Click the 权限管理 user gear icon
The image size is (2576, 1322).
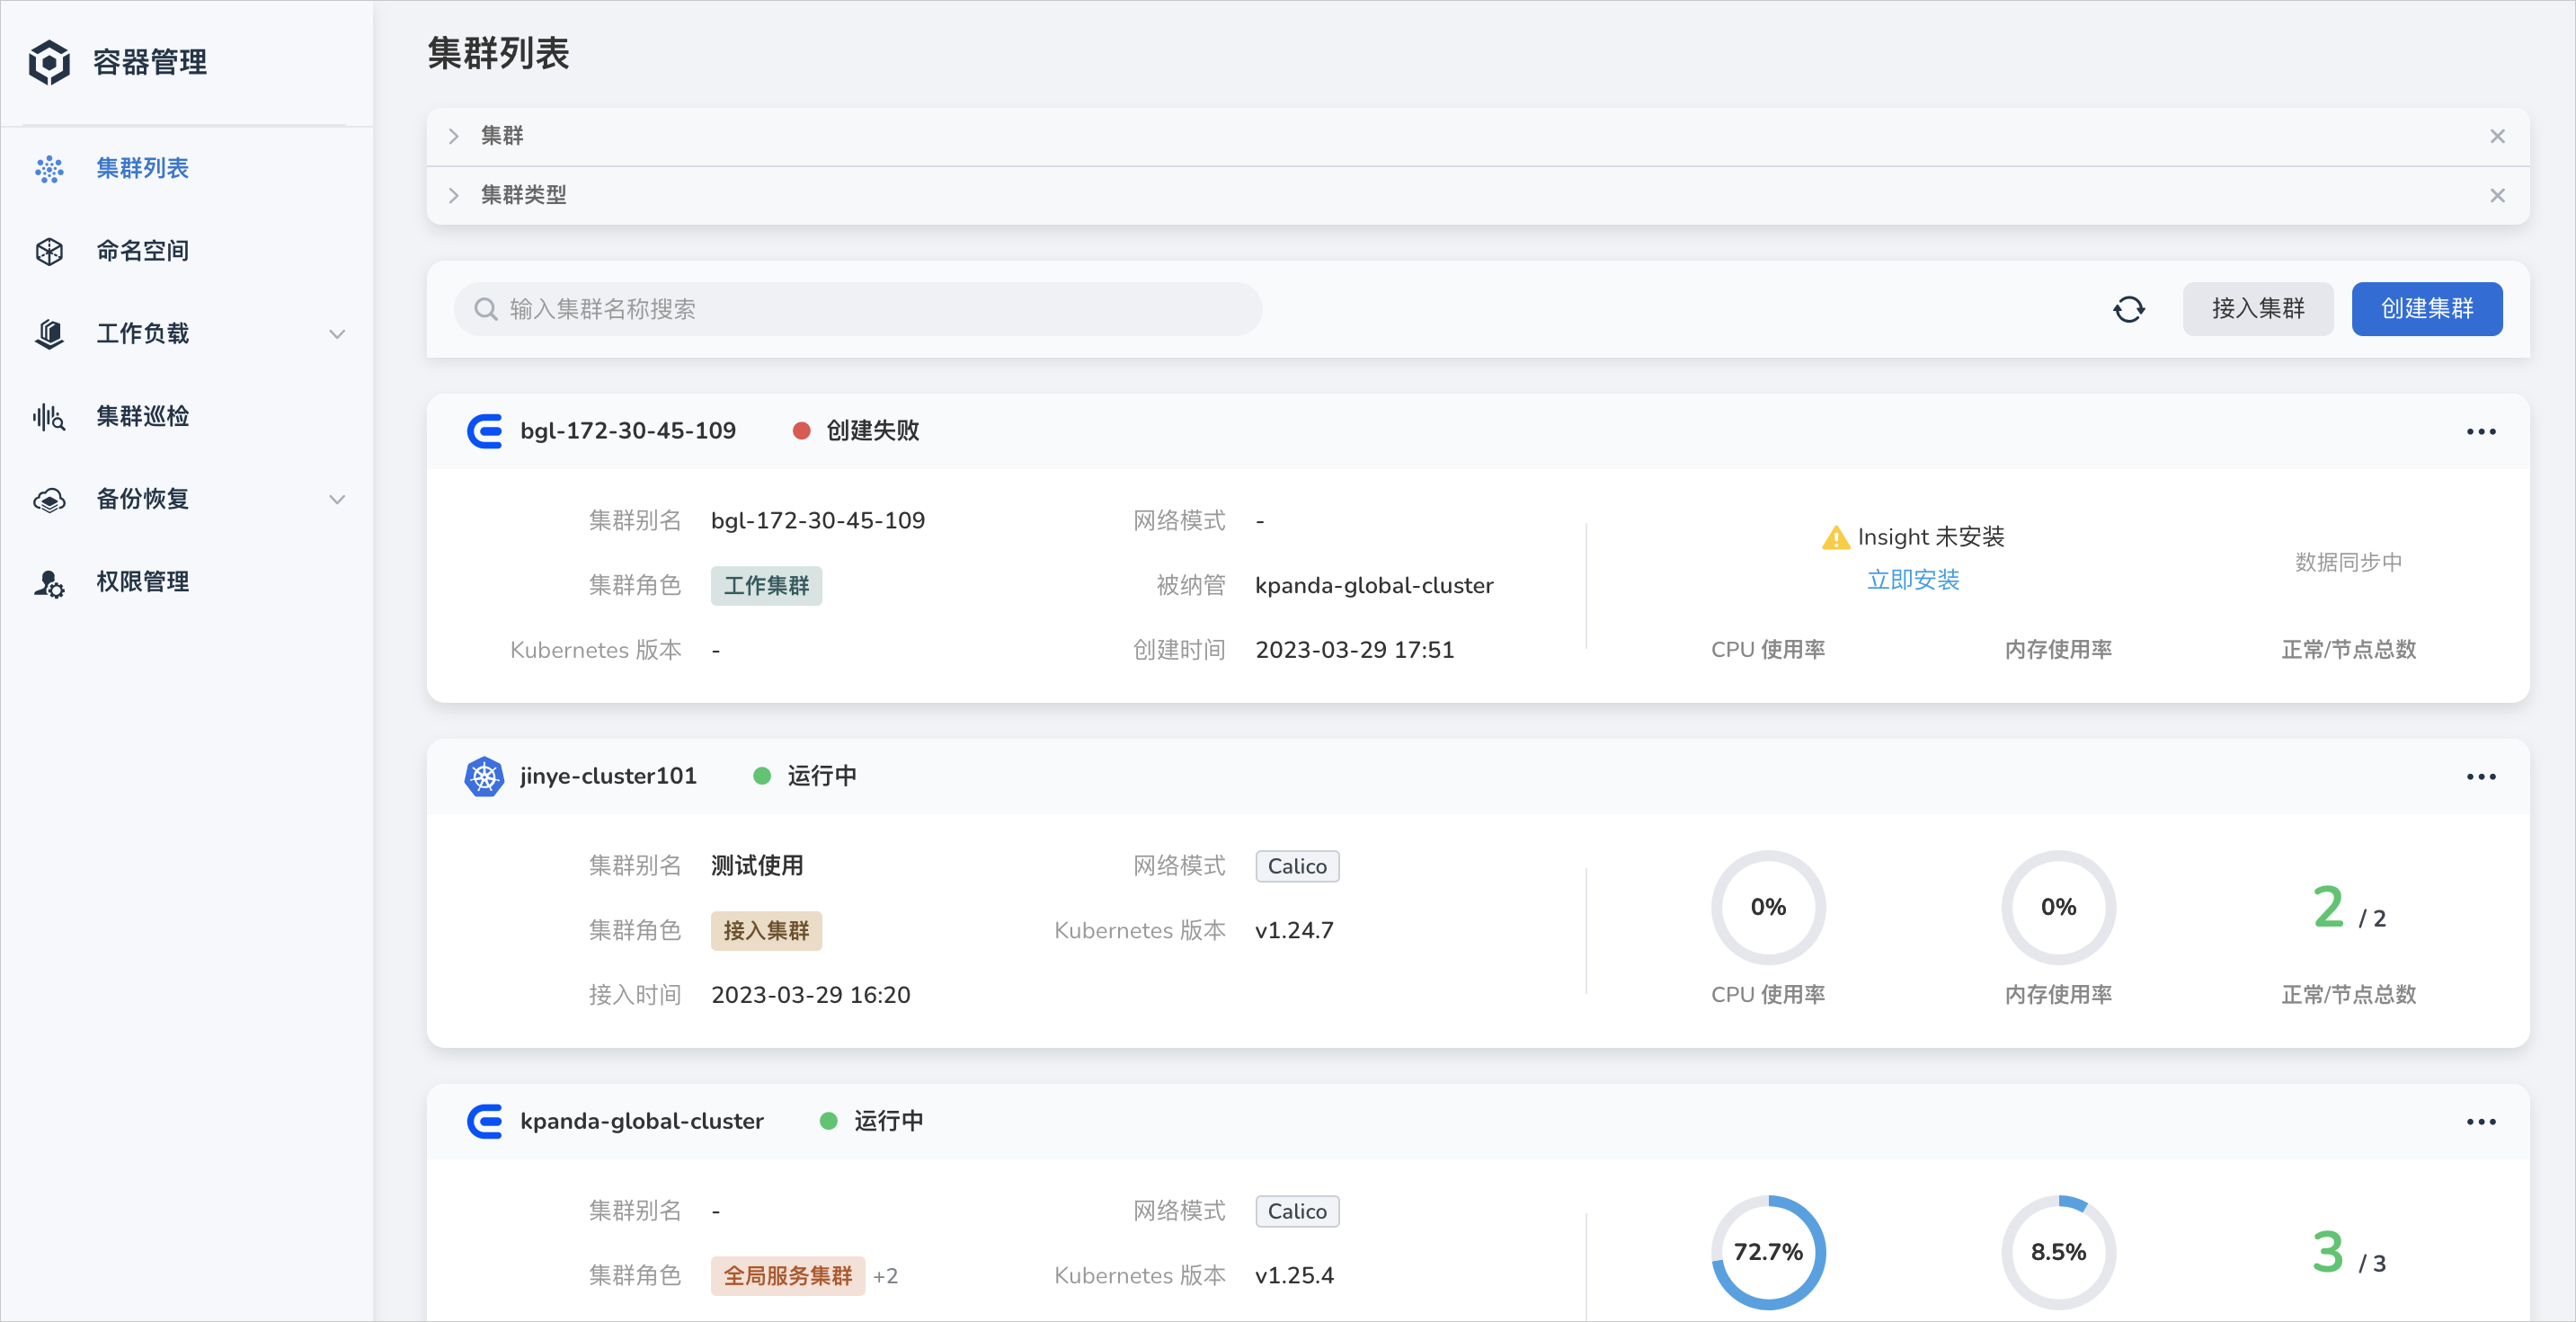tap(49, 583)
